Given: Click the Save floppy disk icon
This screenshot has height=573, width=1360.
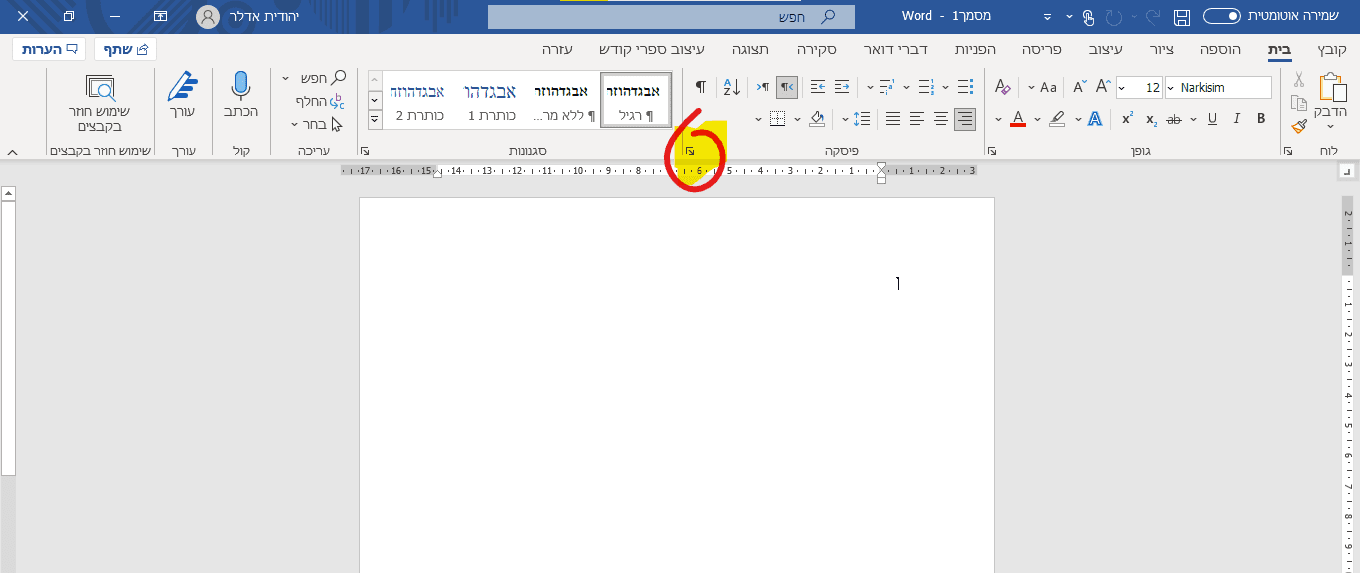Looking at the screenshot, I should click(1182, 17).
